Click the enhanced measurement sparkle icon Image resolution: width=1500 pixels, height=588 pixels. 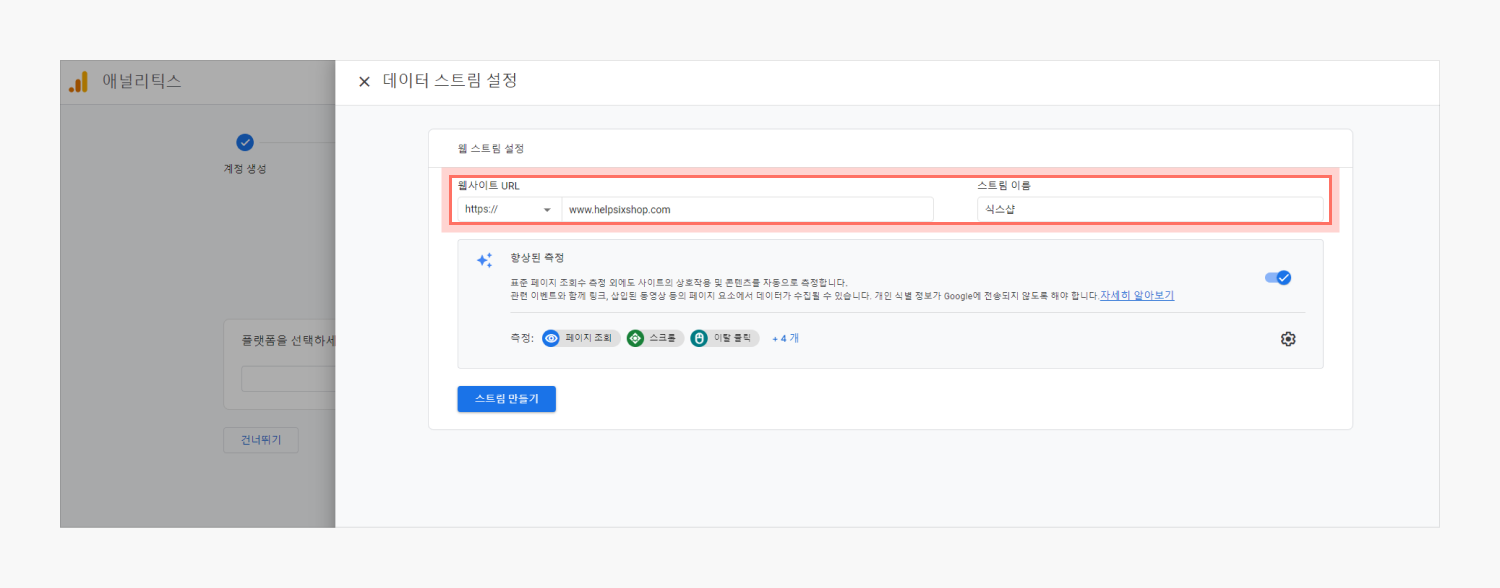[x=484, y=260]
